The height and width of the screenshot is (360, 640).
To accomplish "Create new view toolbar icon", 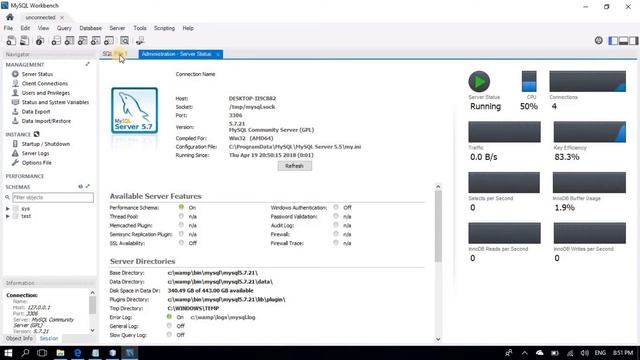I will coord(82,40).
